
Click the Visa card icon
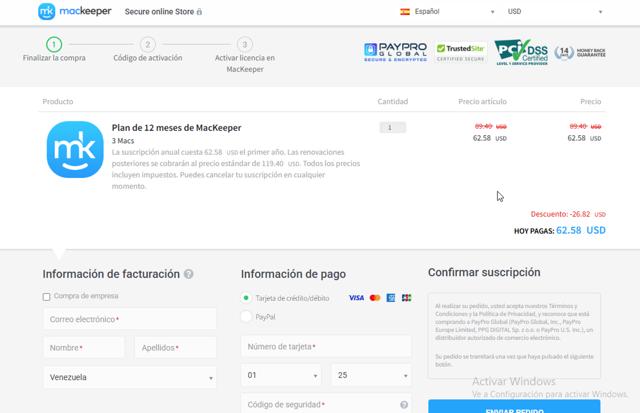coord(356,298)
